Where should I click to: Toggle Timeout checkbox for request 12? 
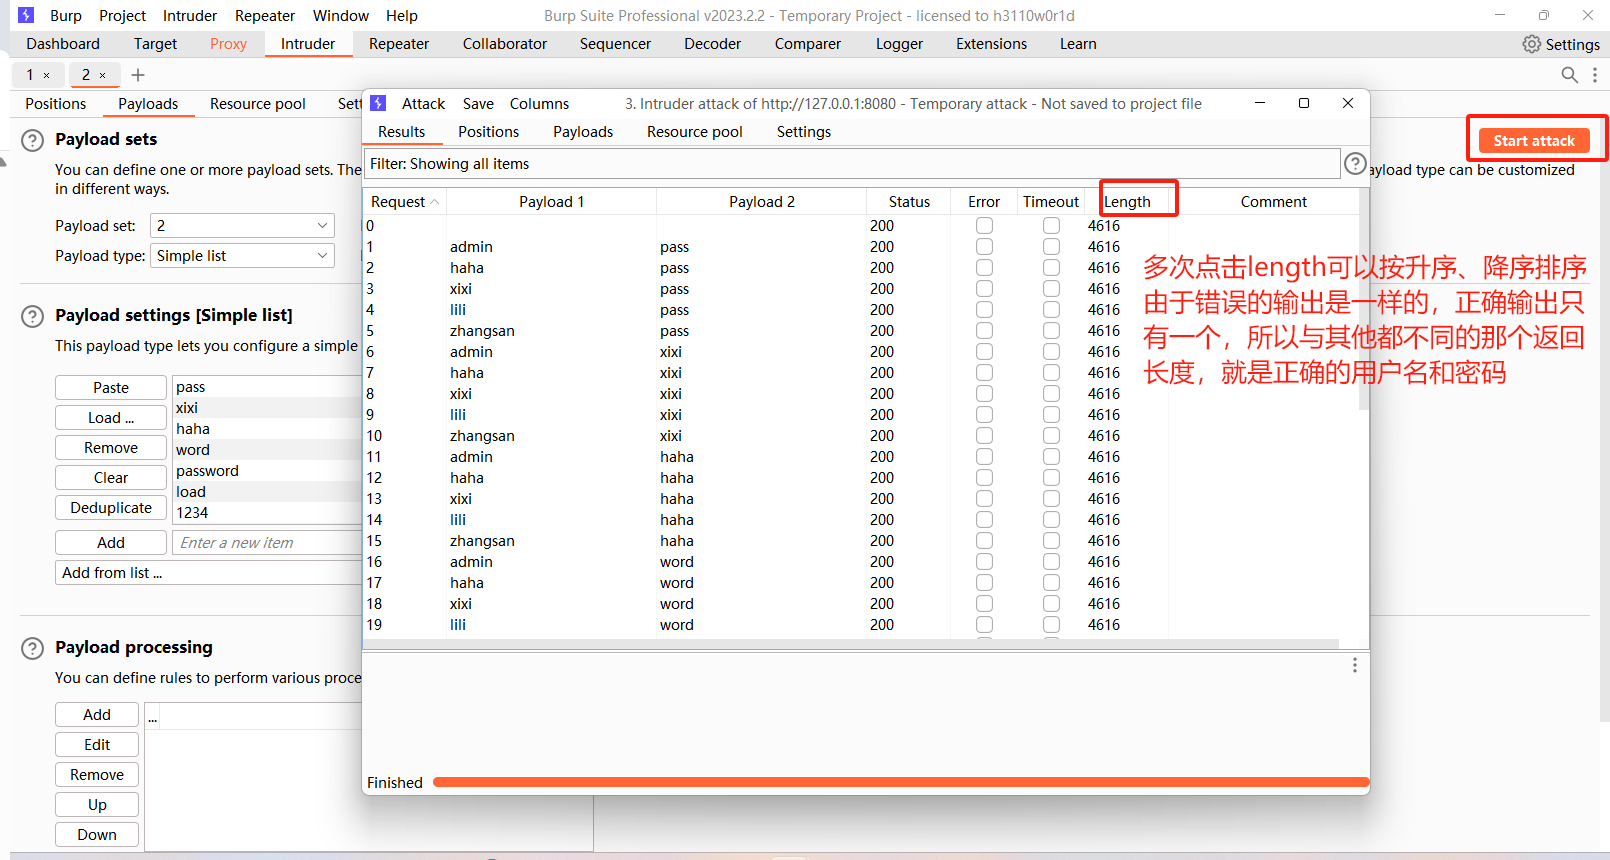point(1051,478)
